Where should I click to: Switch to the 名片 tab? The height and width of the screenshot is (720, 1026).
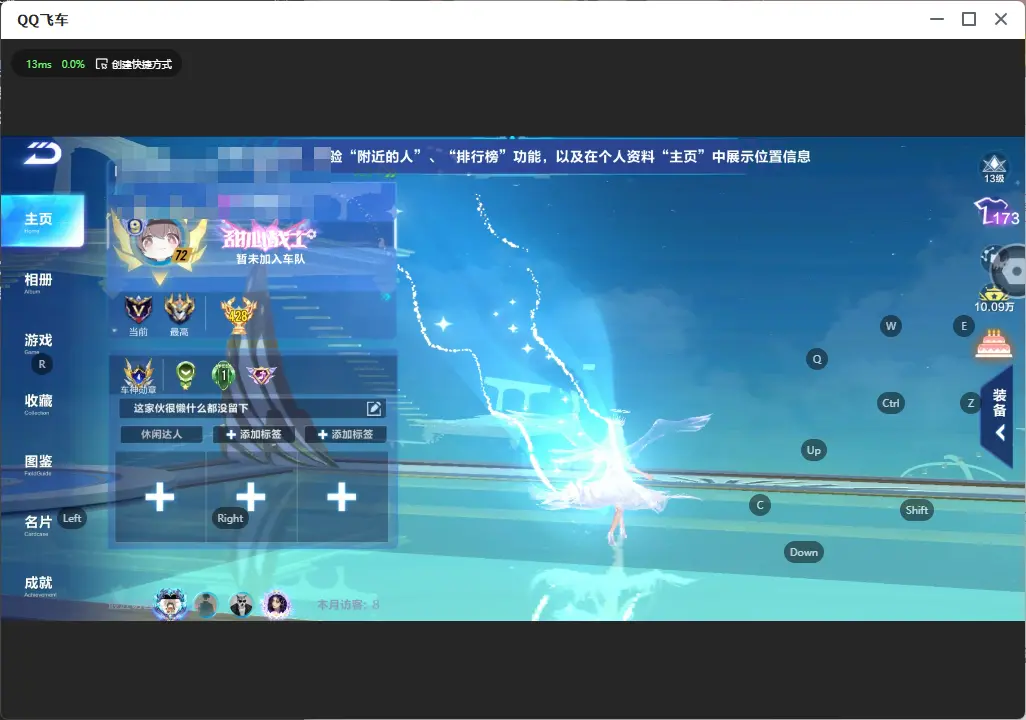(38, 524)
